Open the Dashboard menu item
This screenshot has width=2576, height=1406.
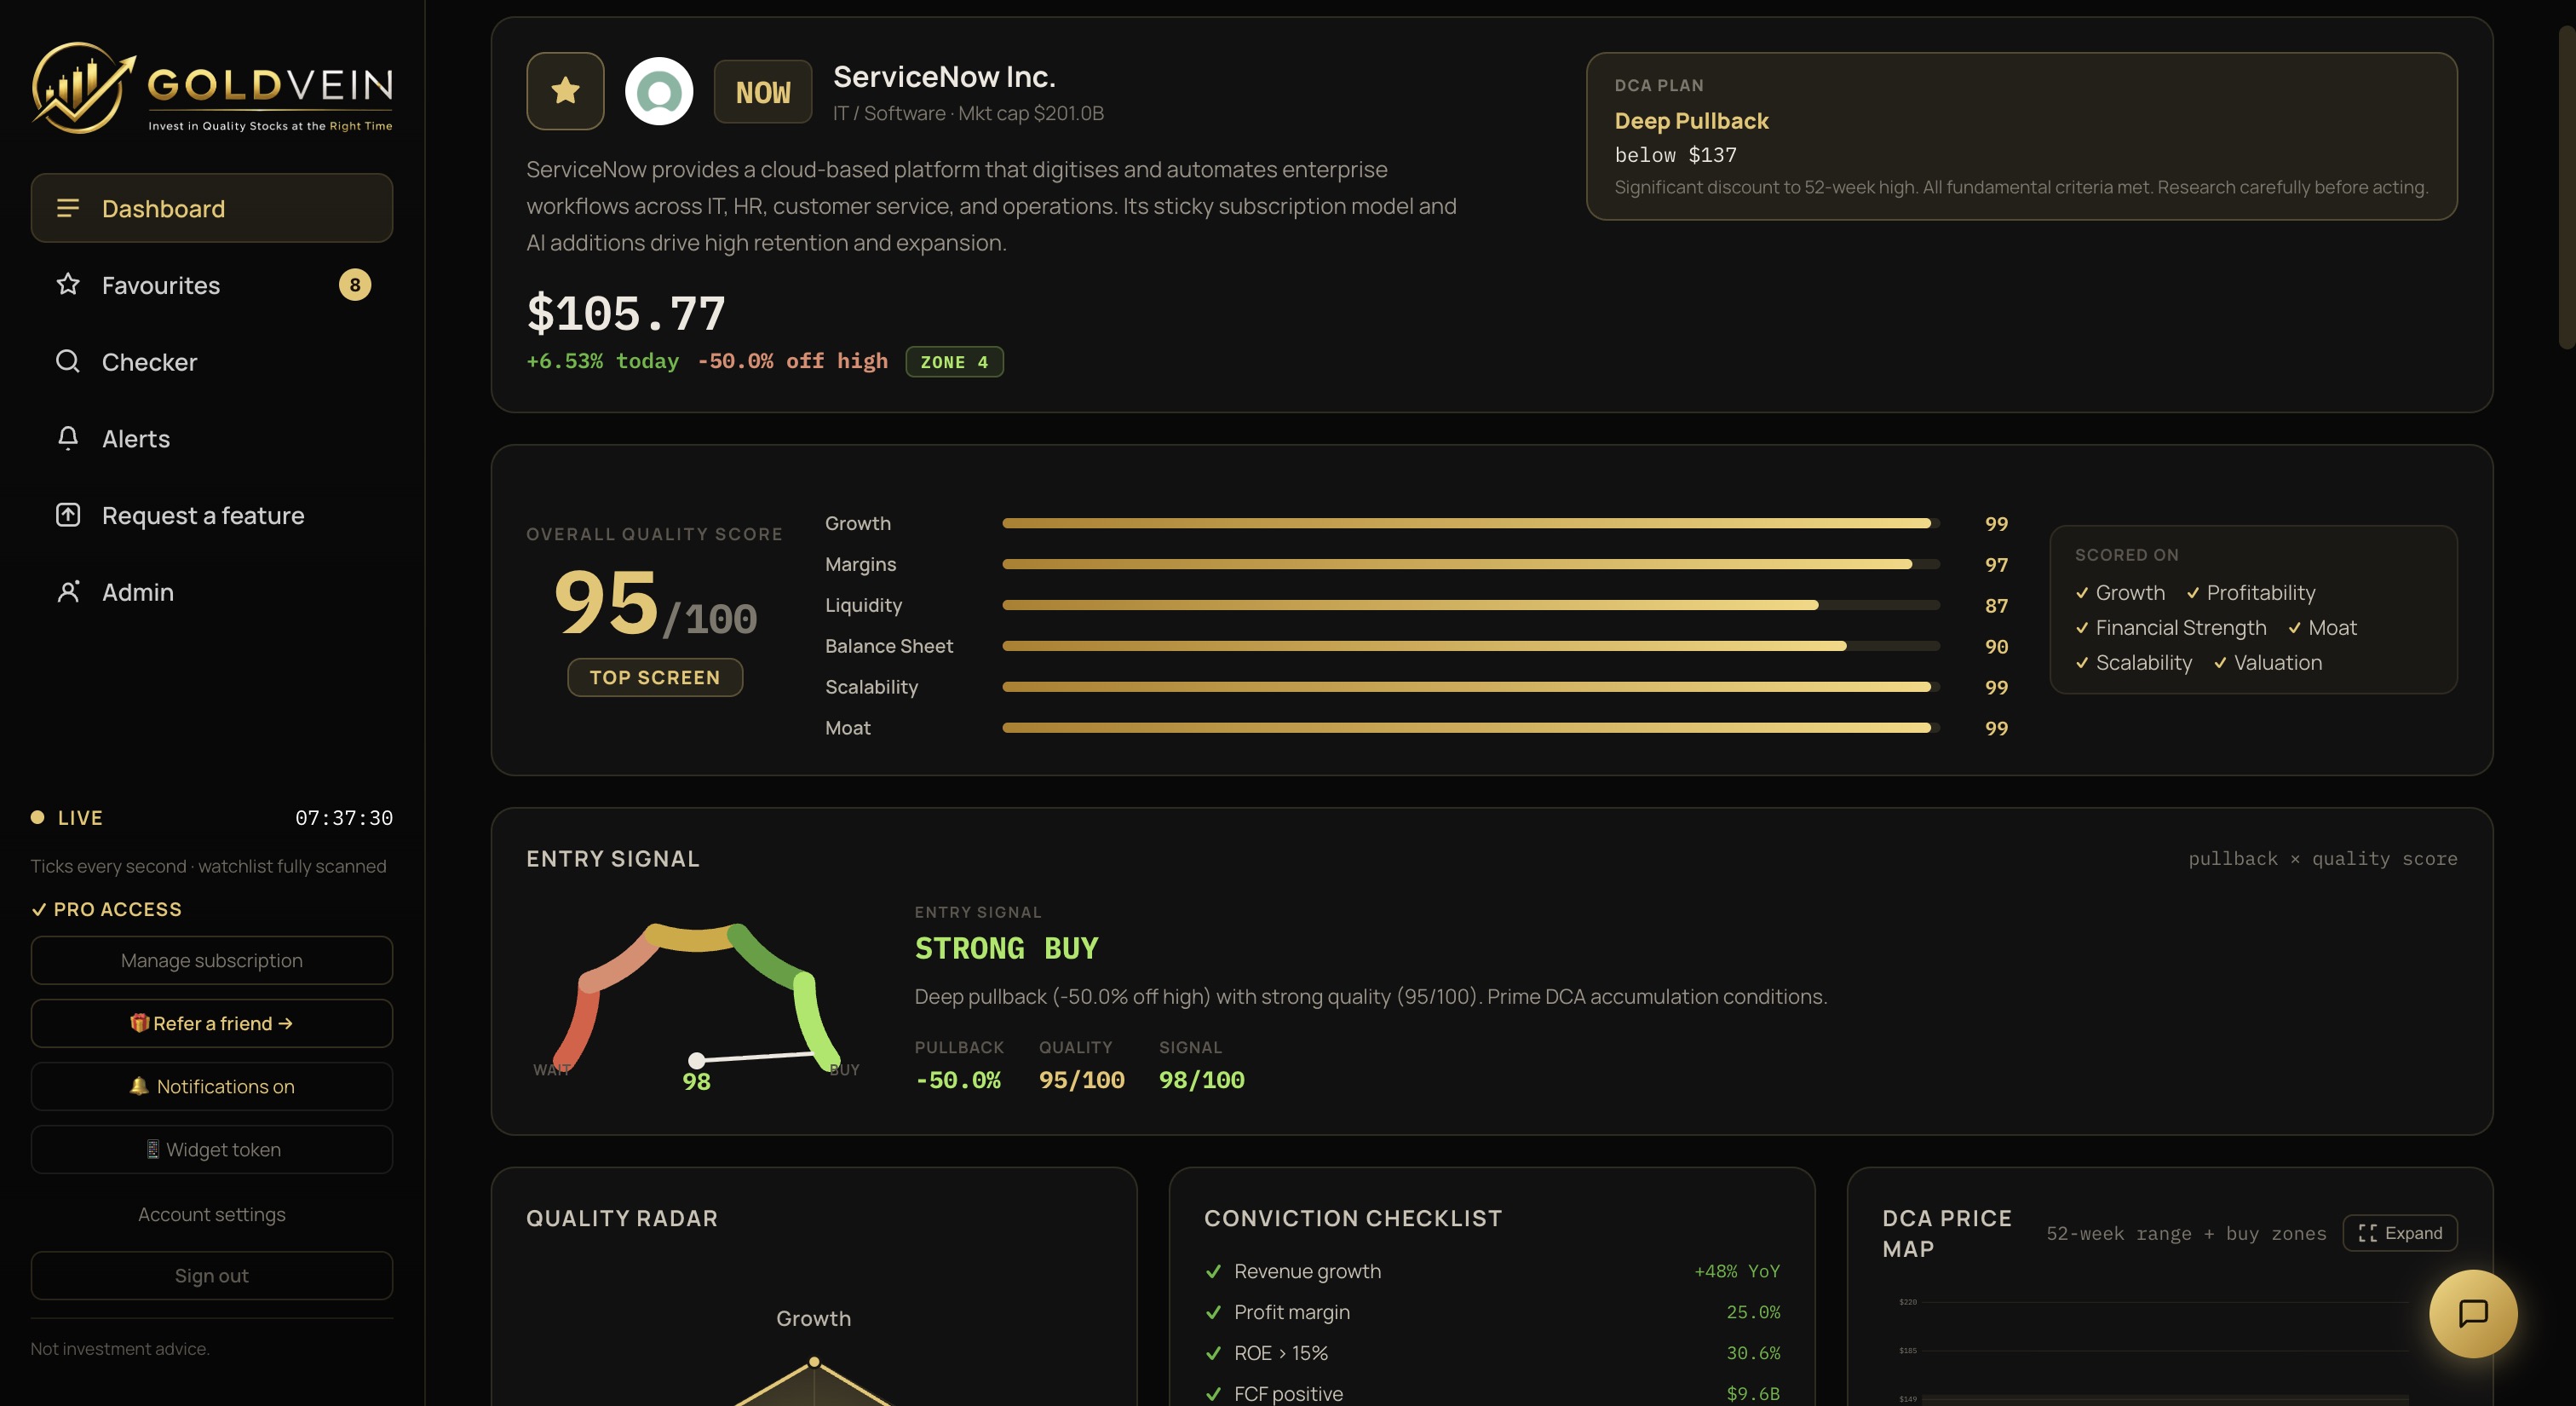click(x=212, y=208)
